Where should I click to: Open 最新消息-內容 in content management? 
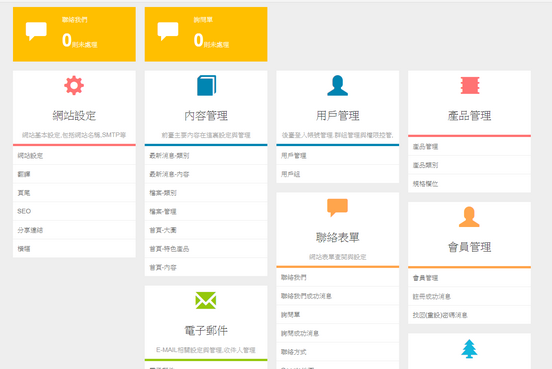tap(169, 174)
